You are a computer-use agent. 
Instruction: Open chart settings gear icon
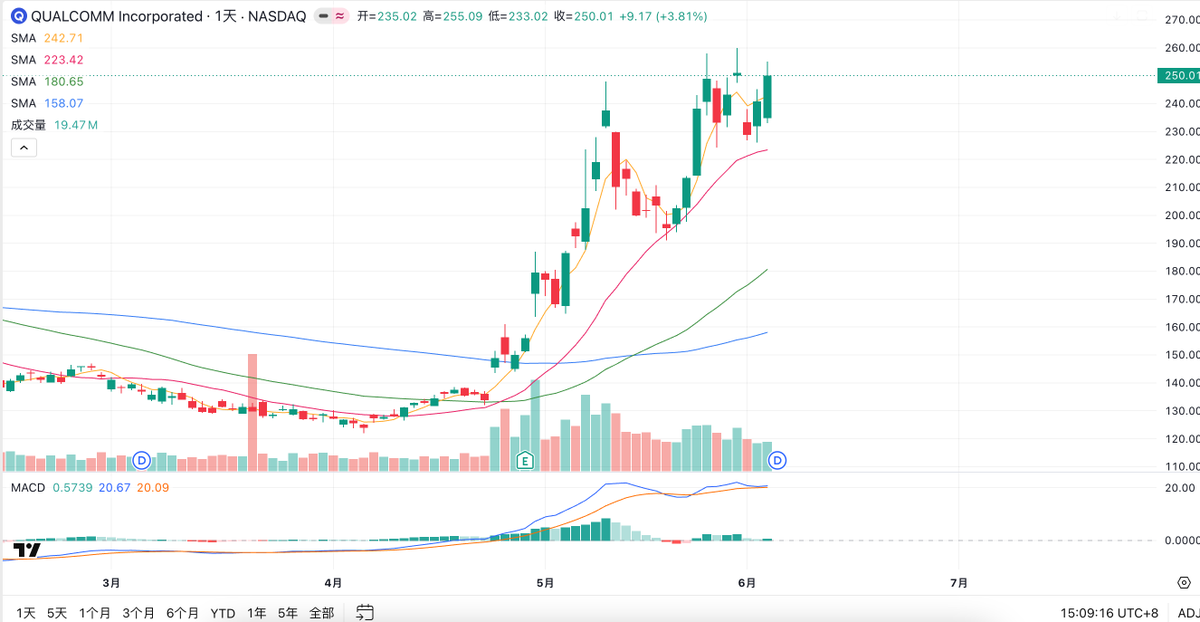(x=1183, y=581)
